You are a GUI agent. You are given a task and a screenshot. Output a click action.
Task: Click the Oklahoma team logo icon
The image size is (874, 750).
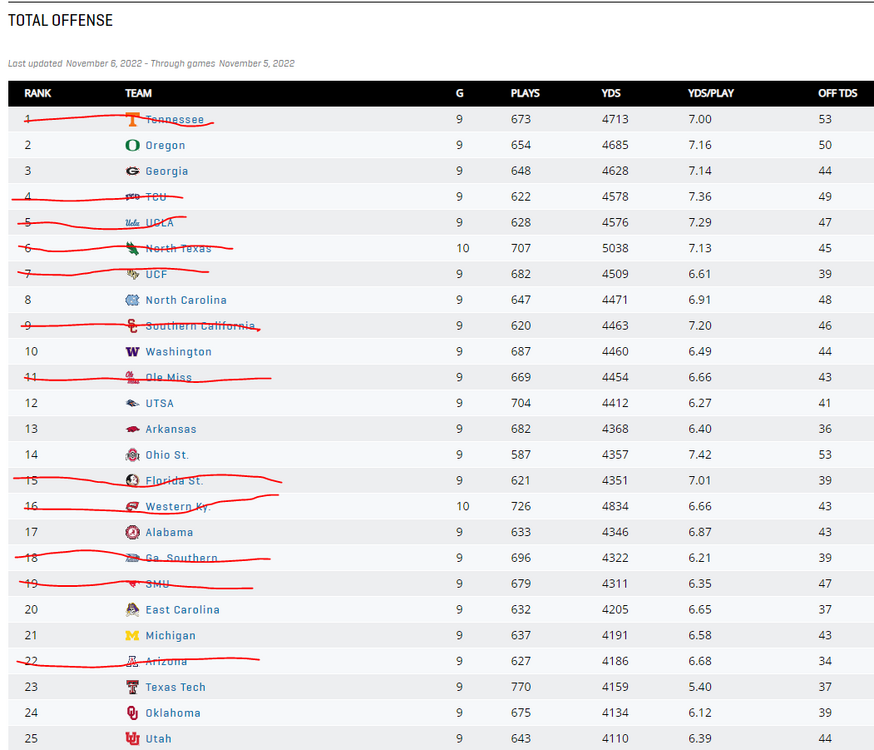(x=132, y=713)
